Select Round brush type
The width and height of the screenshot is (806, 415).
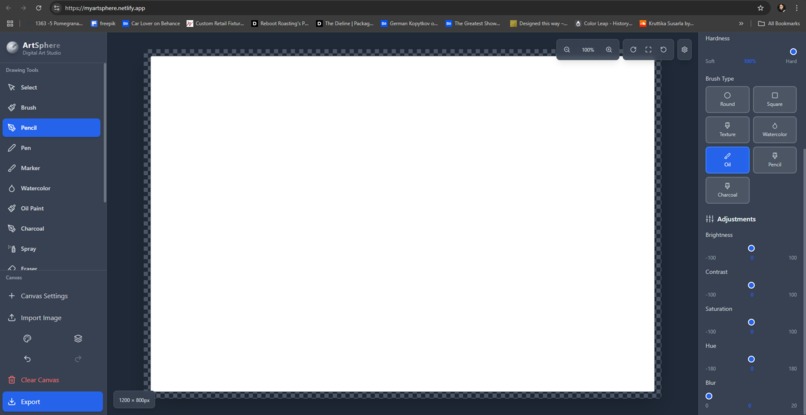click(727, 99)
